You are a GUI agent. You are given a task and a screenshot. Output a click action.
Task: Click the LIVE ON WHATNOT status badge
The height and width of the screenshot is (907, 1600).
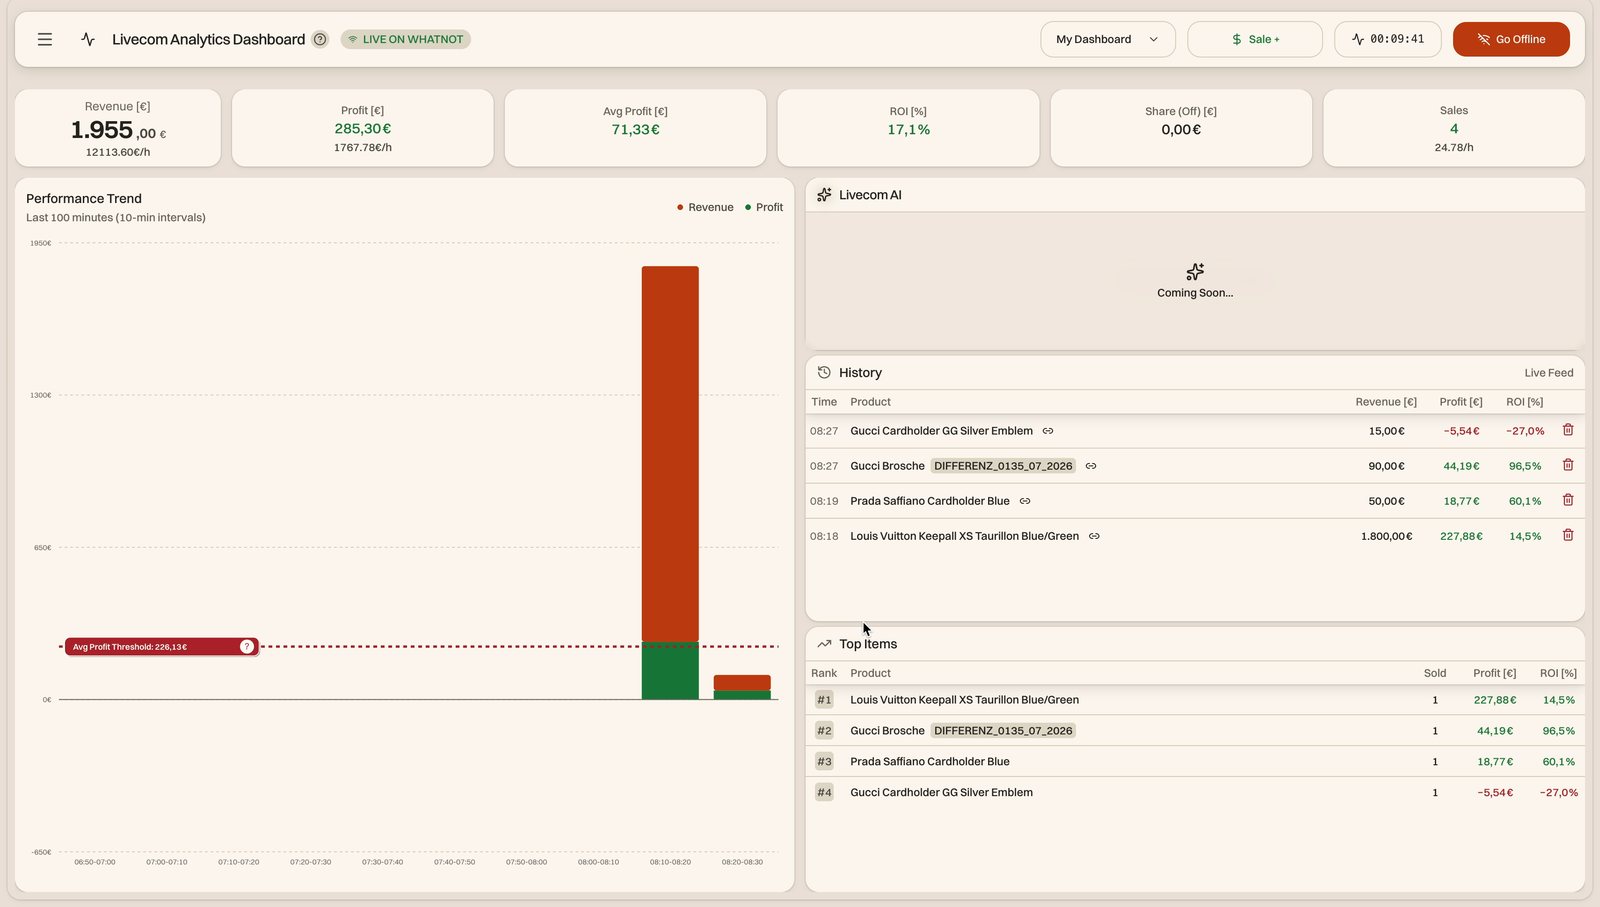point(406,40)
